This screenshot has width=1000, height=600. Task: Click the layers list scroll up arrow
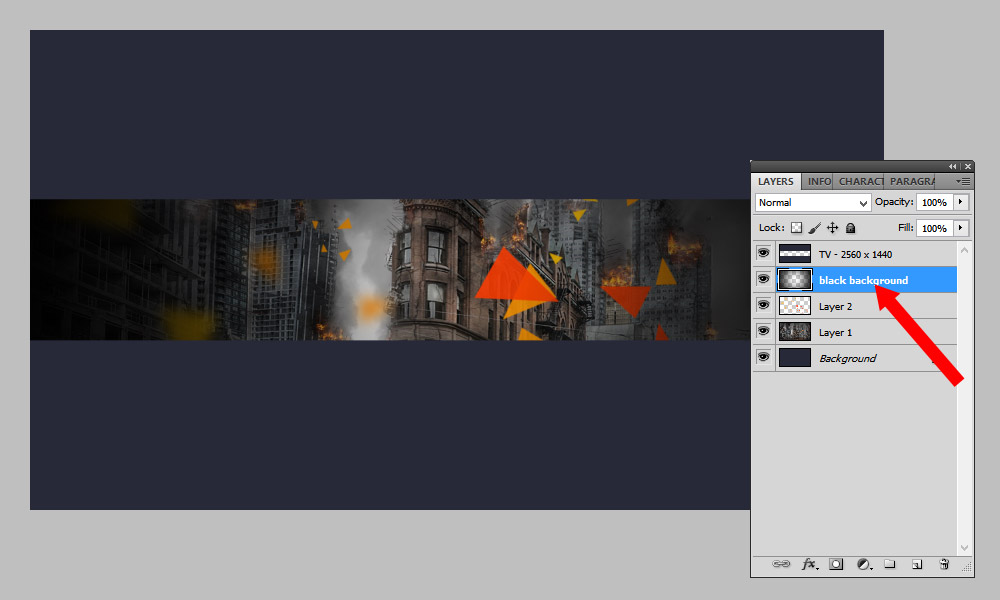pos(964,250)
